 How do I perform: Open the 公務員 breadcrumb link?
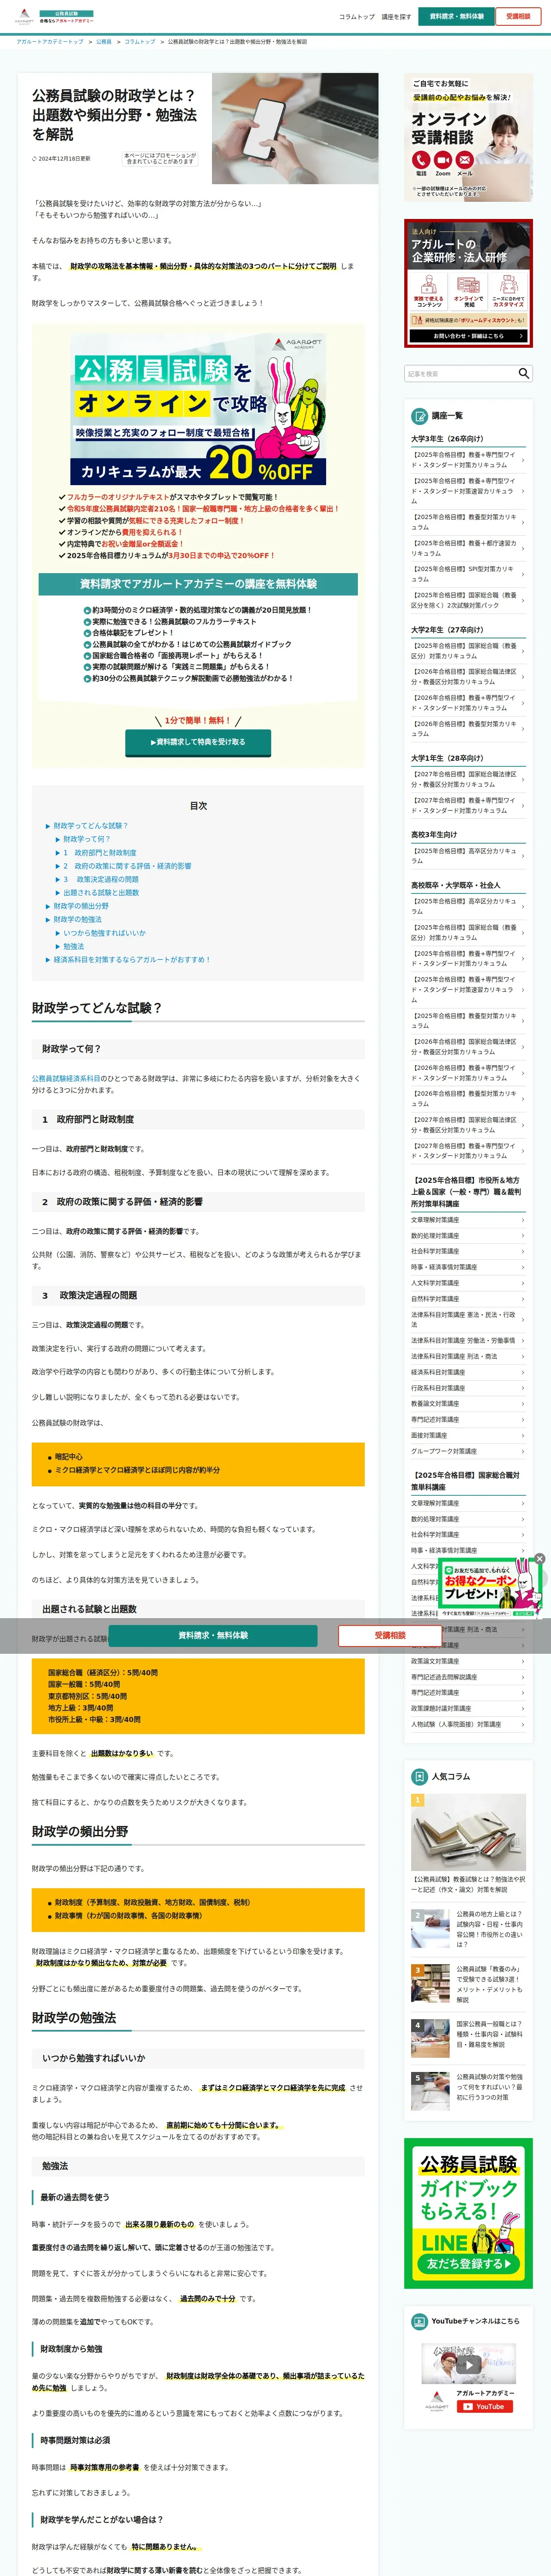pos(104,42)
